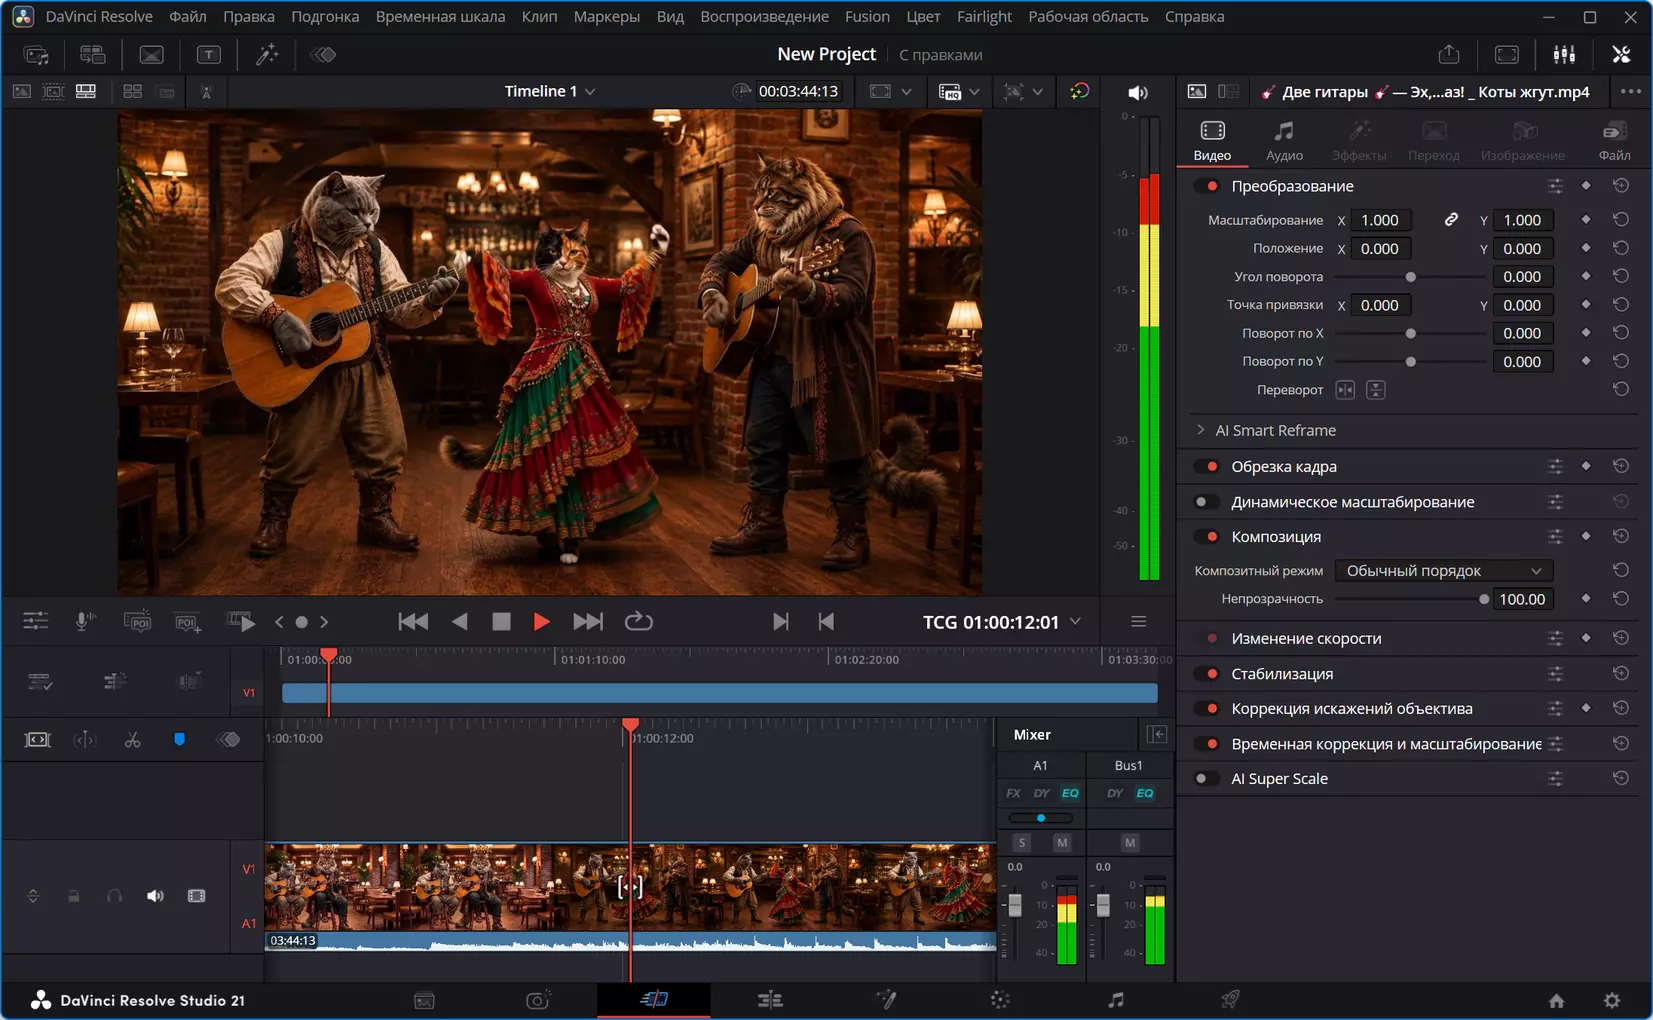Expand the AI Smart Reframe section
Viewport: 1653px width, 1020px height.
pyautogui.click(x=1201, y=430)
